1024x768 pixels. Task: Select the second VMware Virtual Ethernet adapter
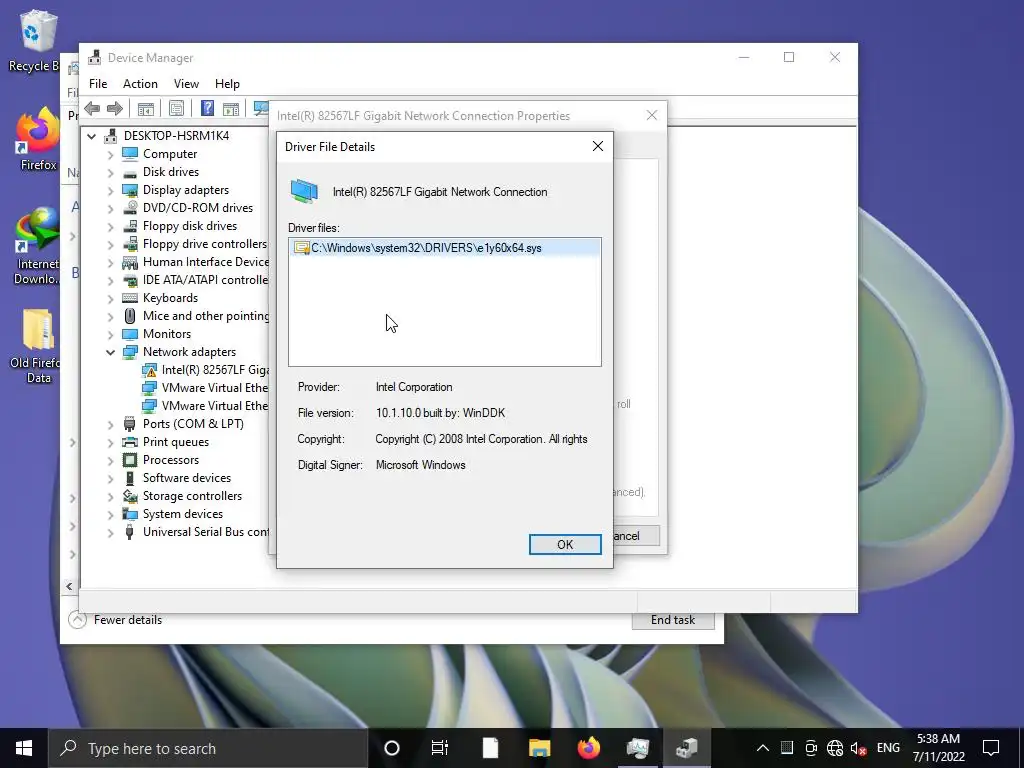click(206, 406)
